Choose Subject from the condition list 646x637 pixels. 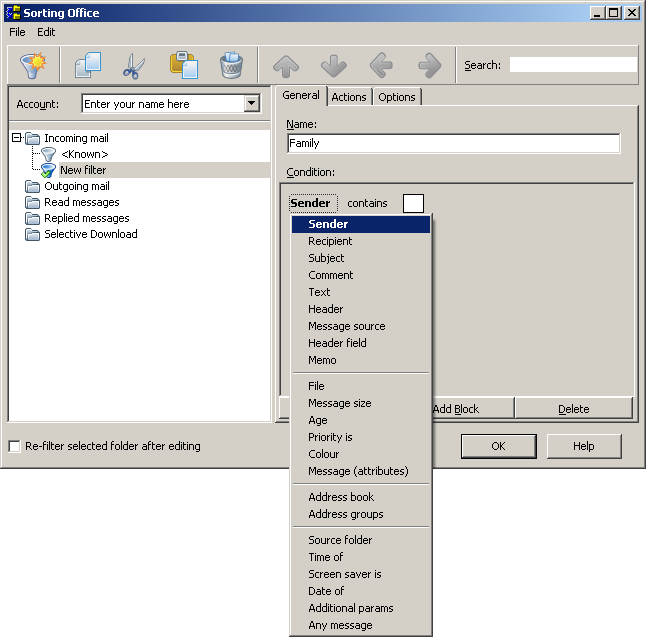[326, 258]
